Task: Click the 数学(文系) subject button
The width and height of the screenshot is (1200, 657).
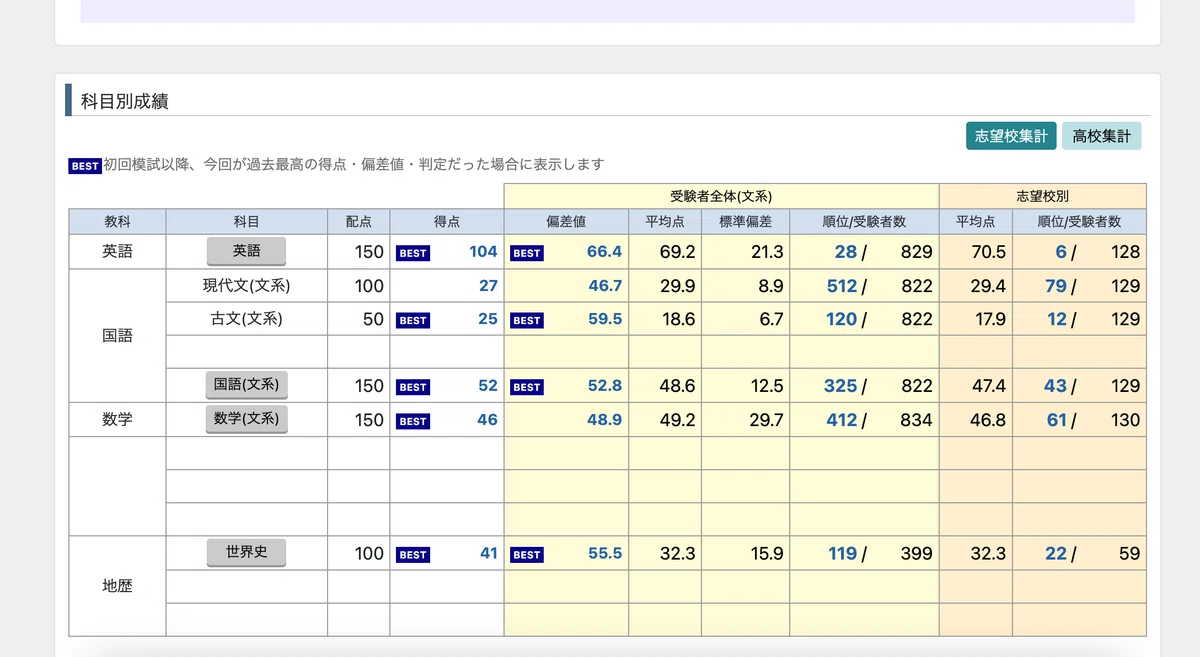Action: point(246,419)
